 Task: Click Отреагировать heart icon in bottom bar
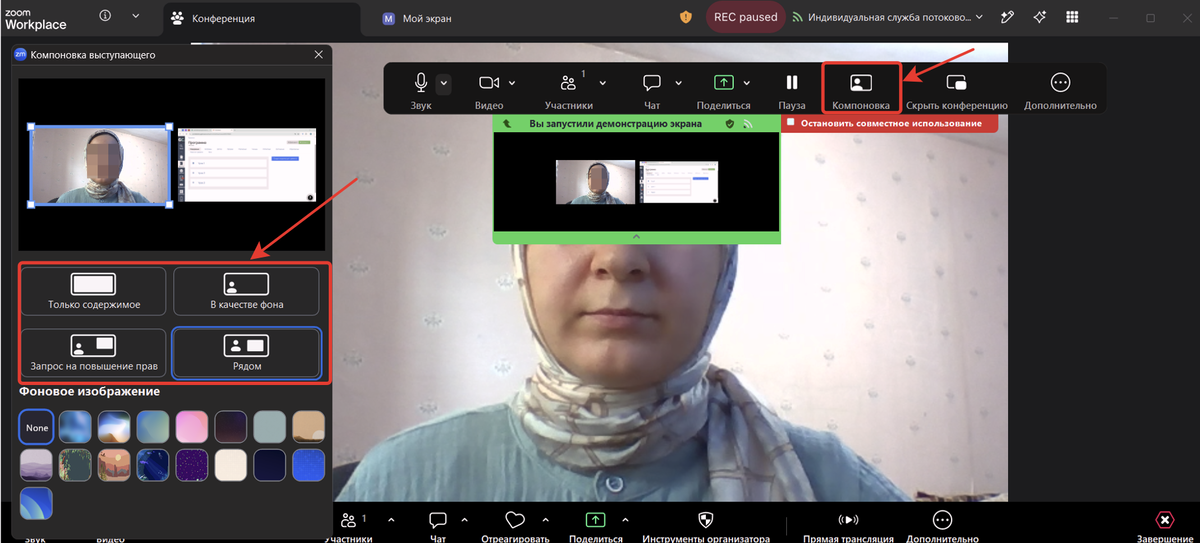click(x=515, y=520)
